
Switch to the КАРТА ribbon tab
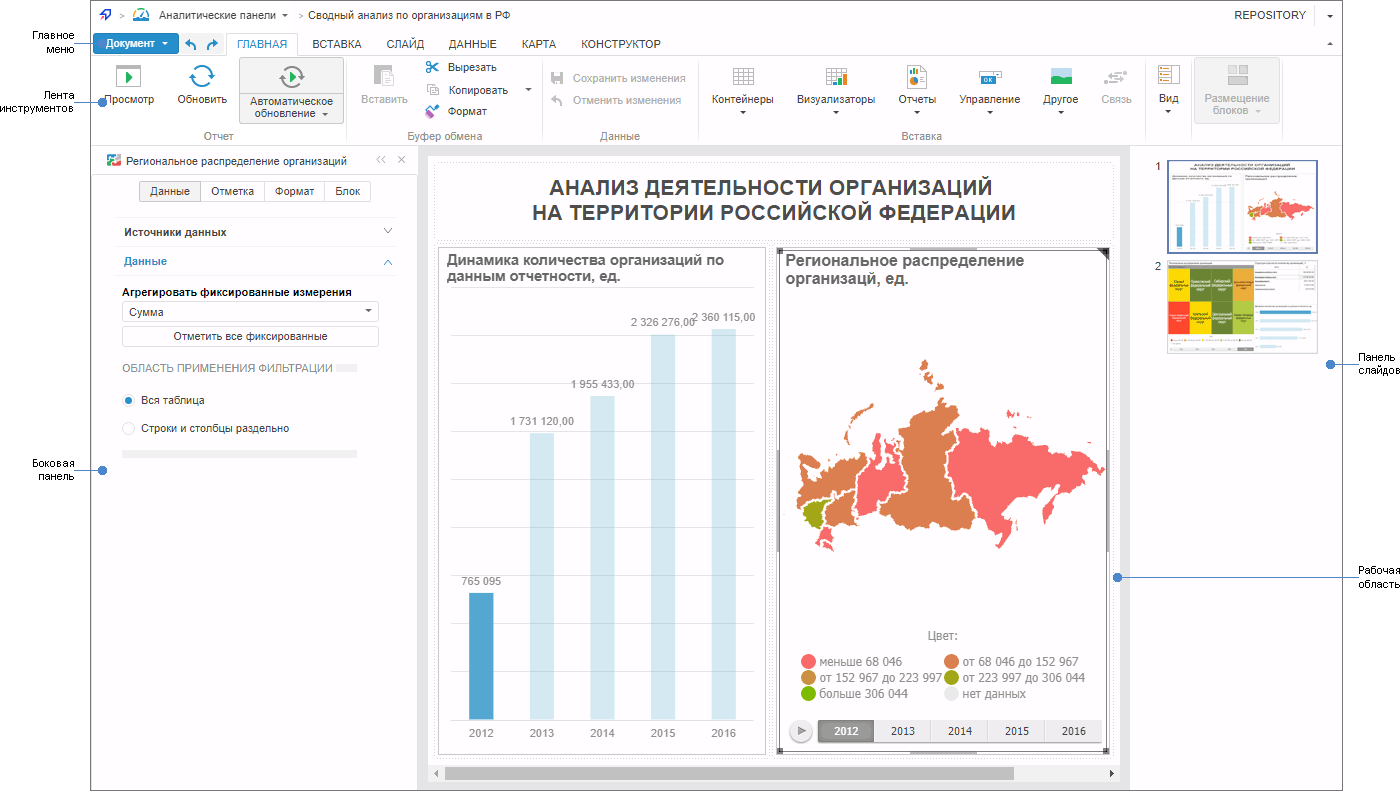point(538,43)
